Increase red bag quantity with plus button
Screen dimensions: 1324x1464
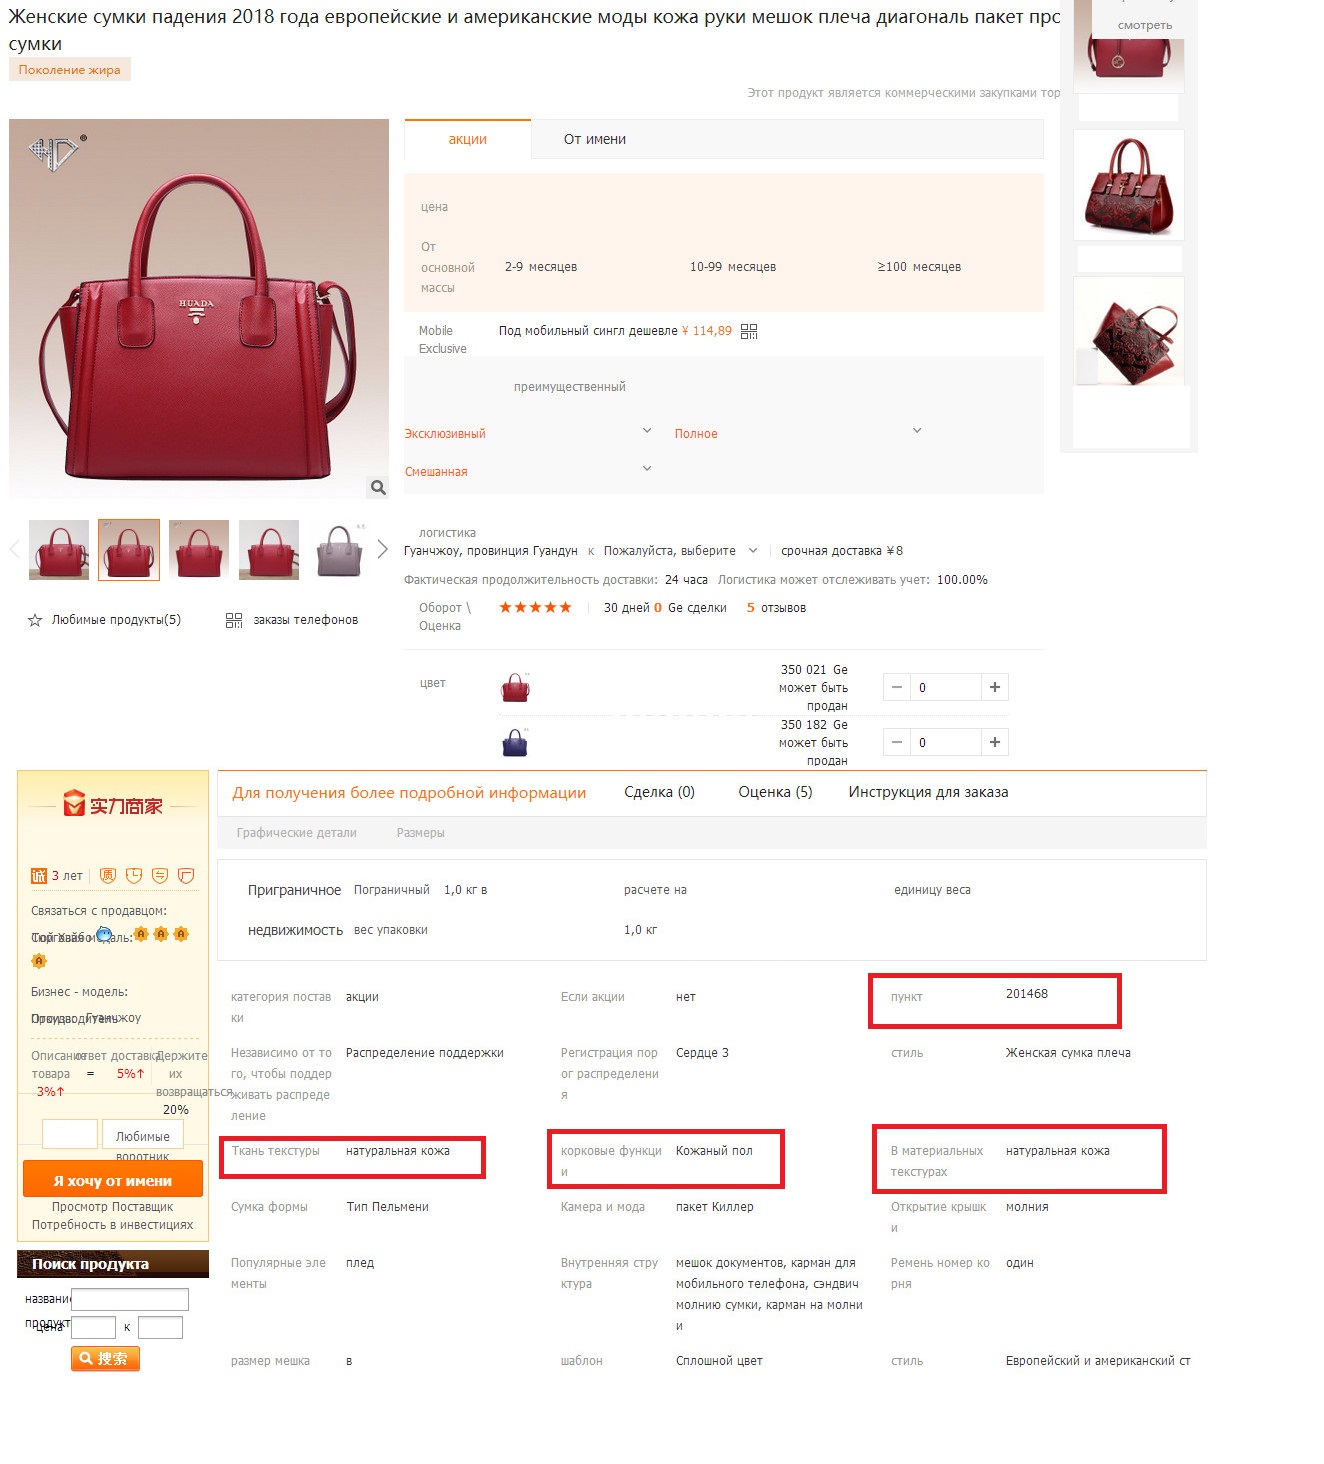click(995, 687)
